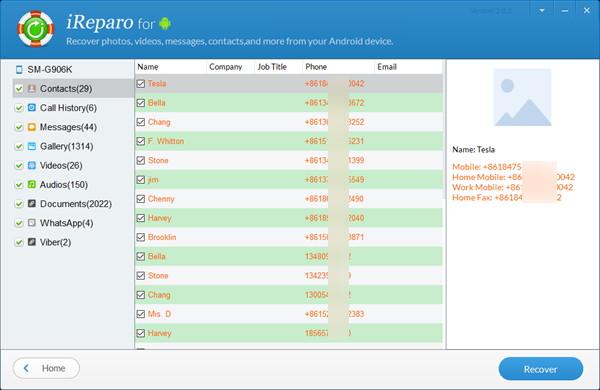The height and width of the screenshot is (390, 600).
Task: Select the jim contact name
Action: [153, 179]
